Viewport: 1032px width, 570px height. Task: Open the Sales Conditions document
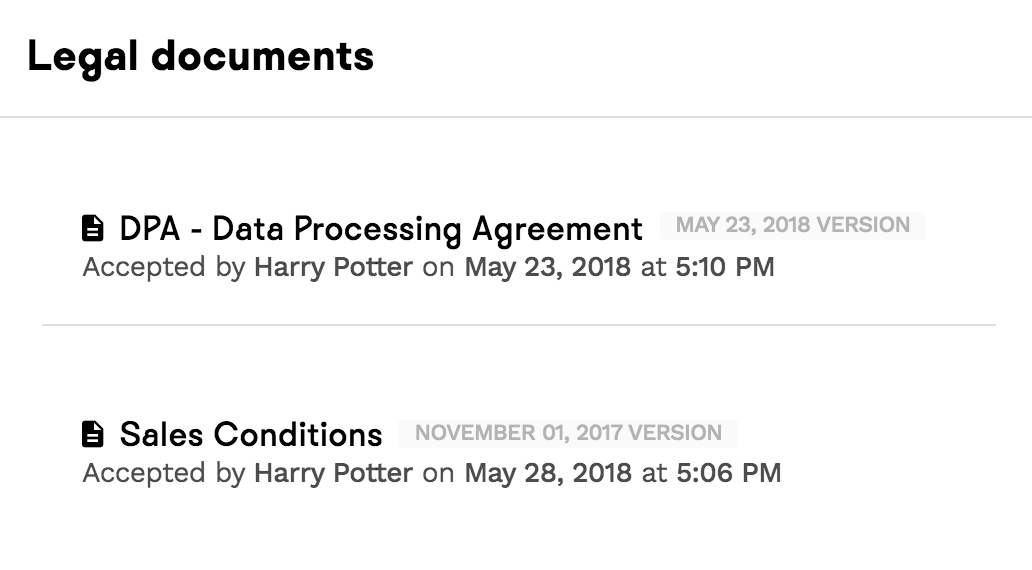pos(251,434)
